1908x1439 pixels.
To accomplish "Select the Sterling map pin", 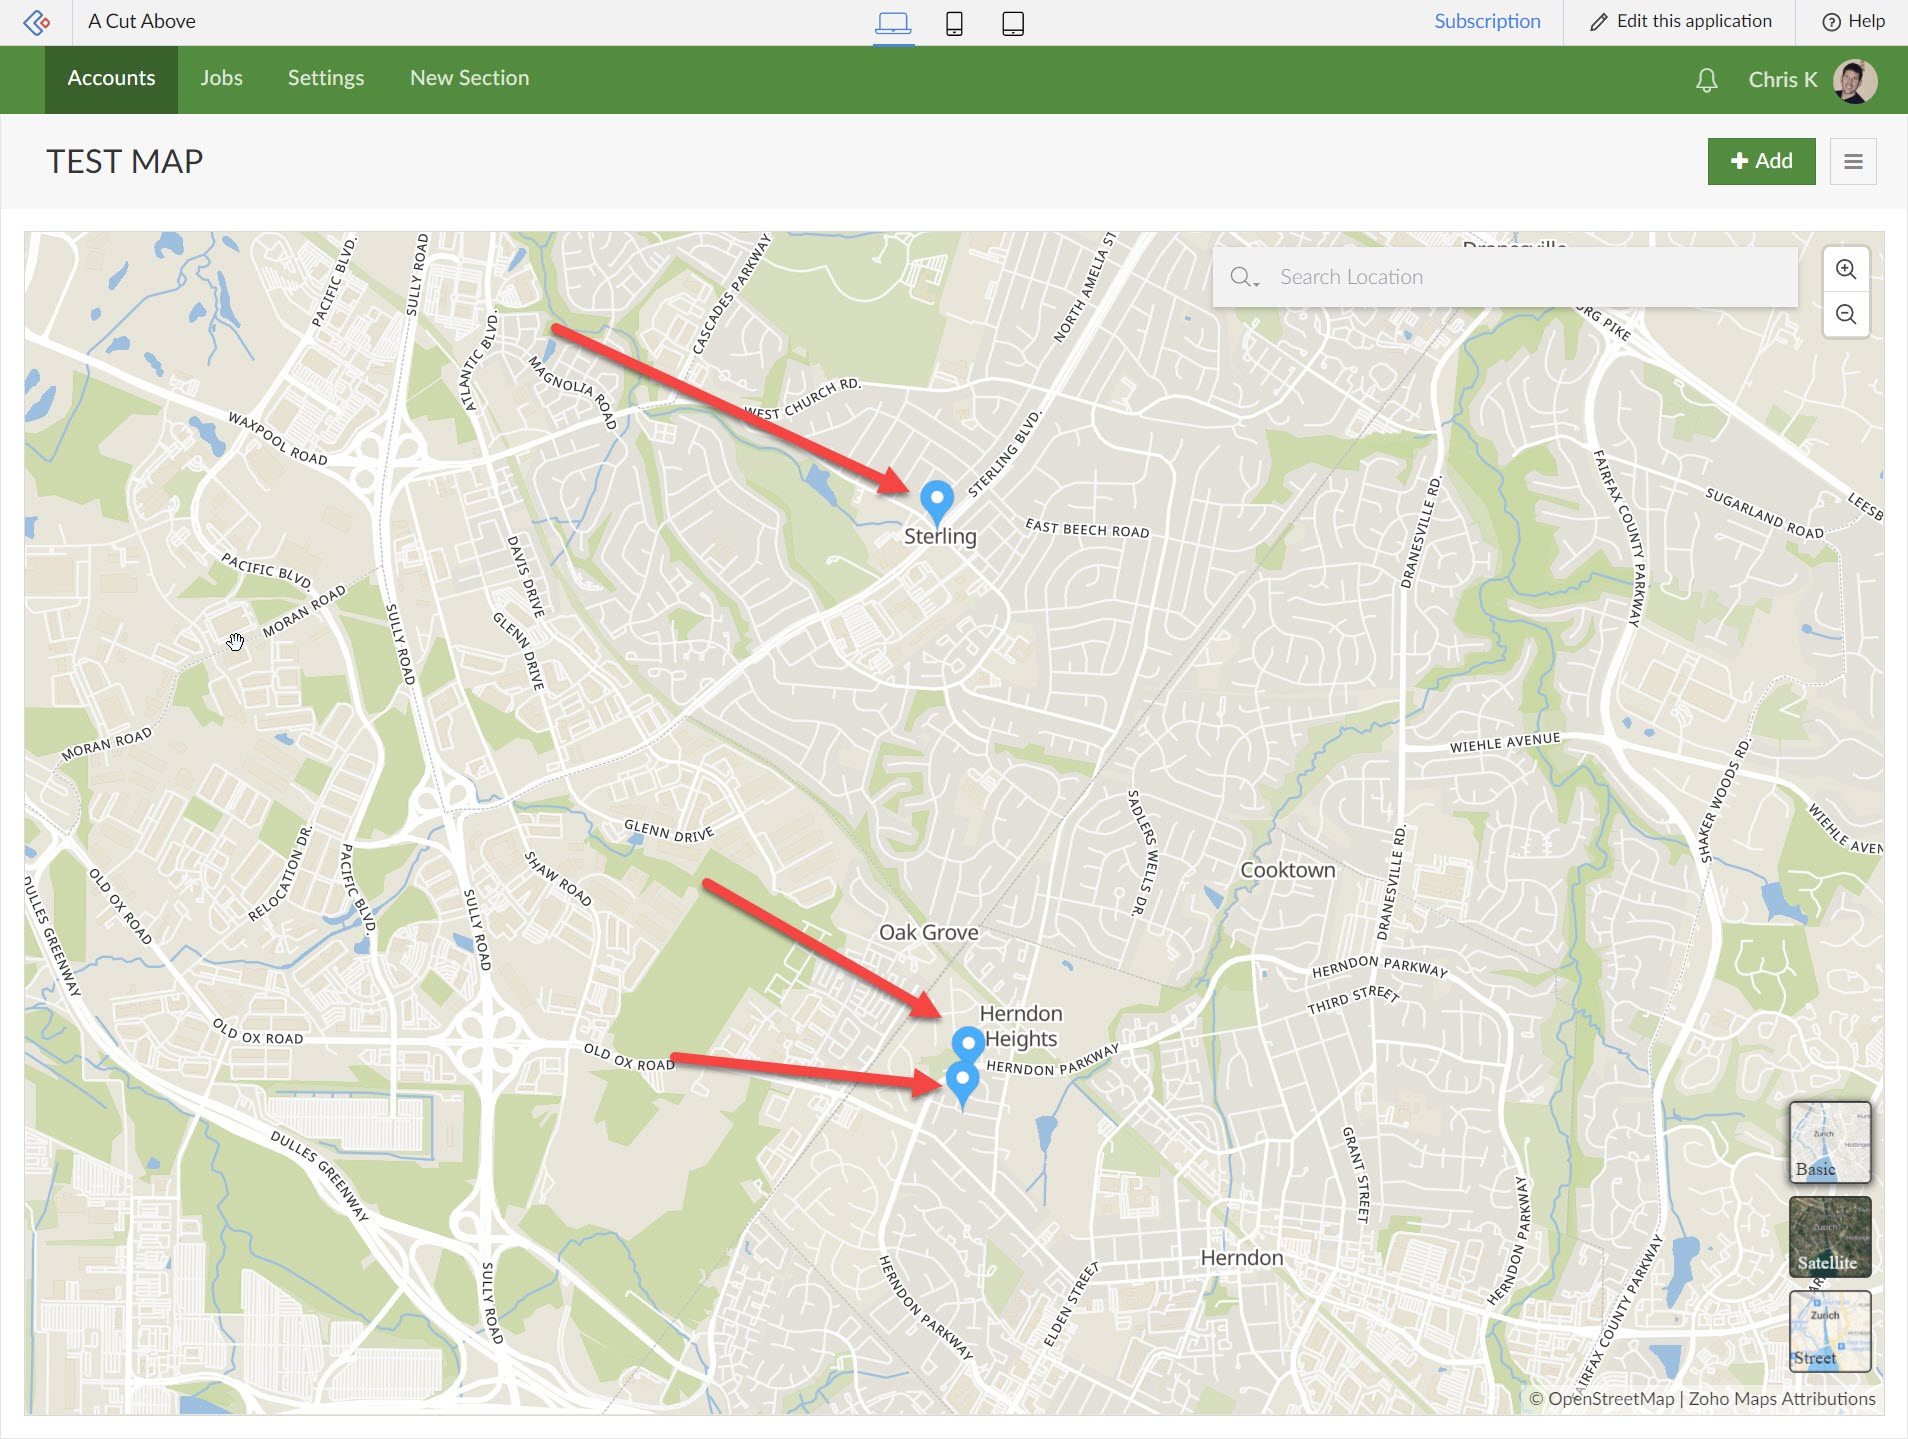I will point(937,502).
